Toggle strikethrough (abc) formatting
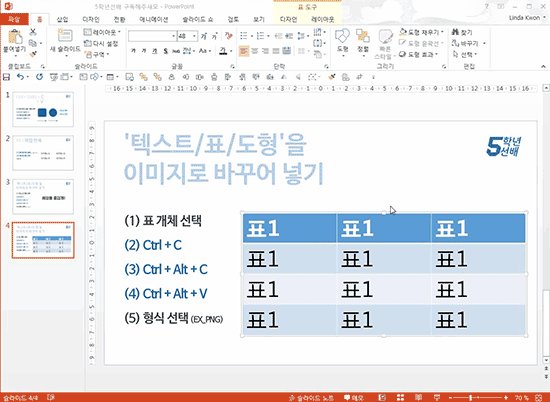Viewport: 550px width, 402px height. coord(176,51)
